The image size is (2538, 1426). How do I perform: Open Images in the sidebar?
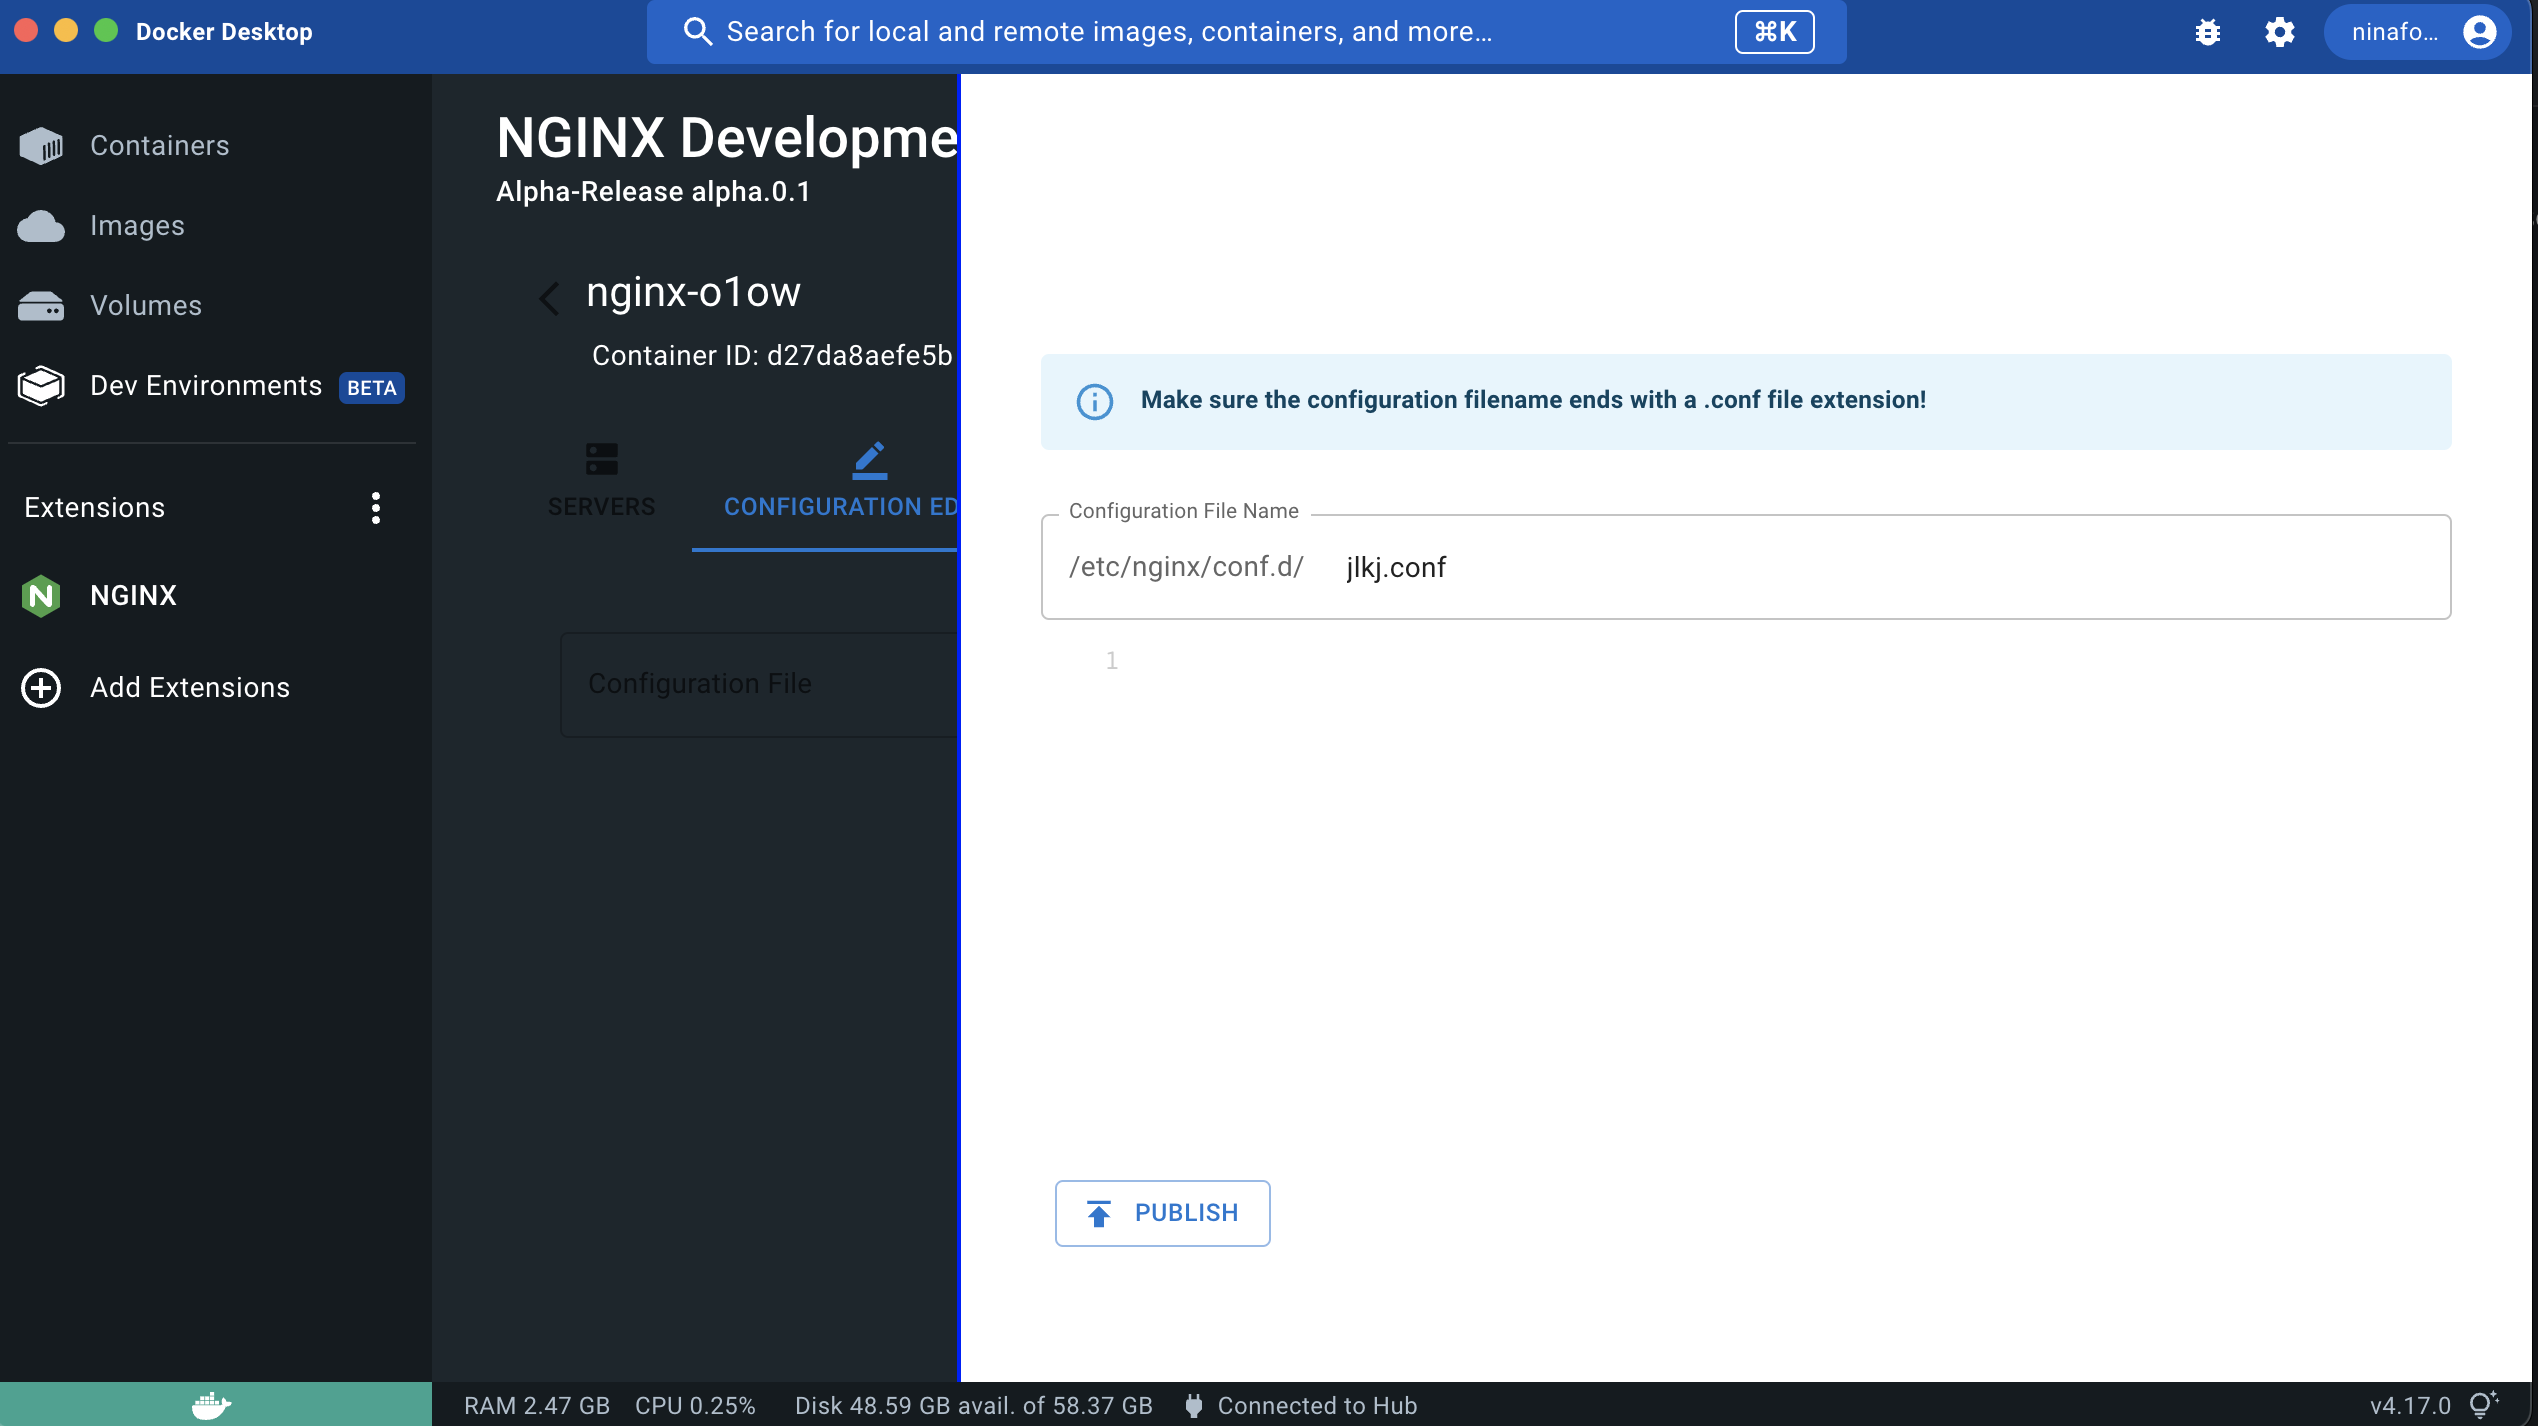138,226
